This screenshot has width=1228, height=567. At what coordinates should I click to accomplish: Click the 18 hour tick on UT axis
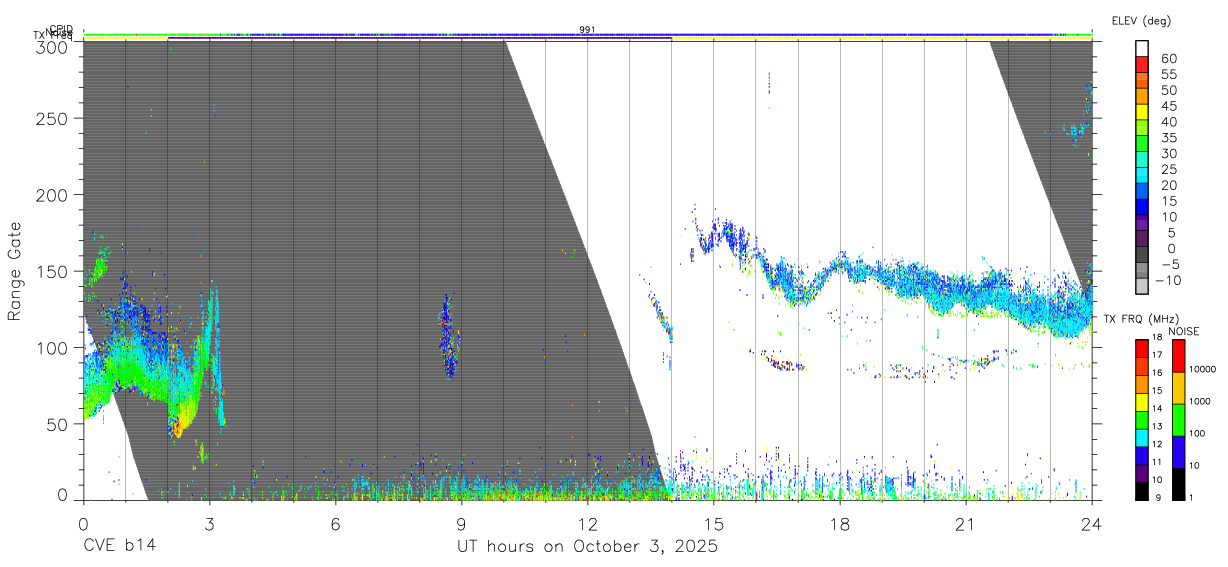coord(840,523)
